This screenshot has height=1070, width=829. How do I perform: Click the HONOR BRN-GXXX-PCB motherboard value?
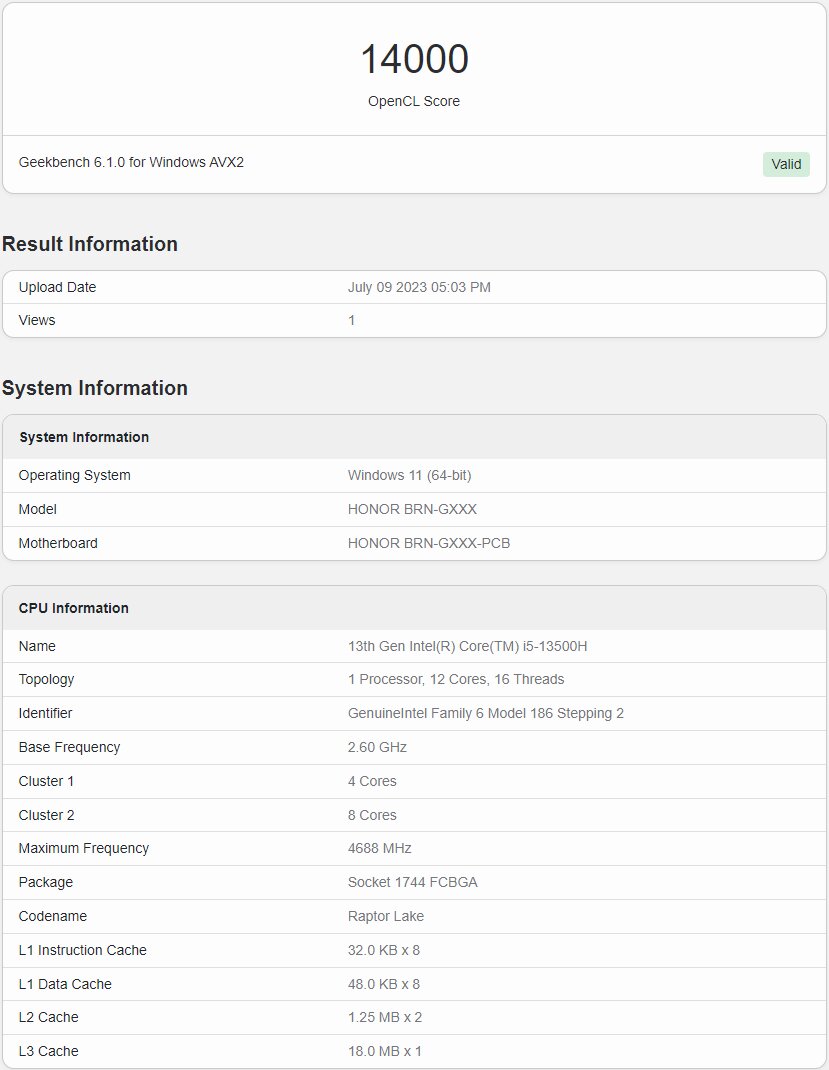pyautogui.click(x=428, y=543)
